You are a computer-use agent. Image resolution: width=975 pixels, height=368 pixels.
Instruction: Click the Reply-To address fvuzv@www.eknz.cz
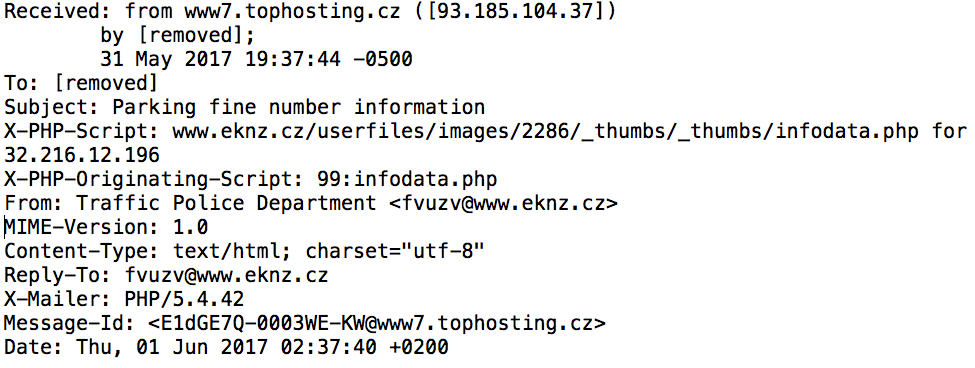click(x=226, y=275)
